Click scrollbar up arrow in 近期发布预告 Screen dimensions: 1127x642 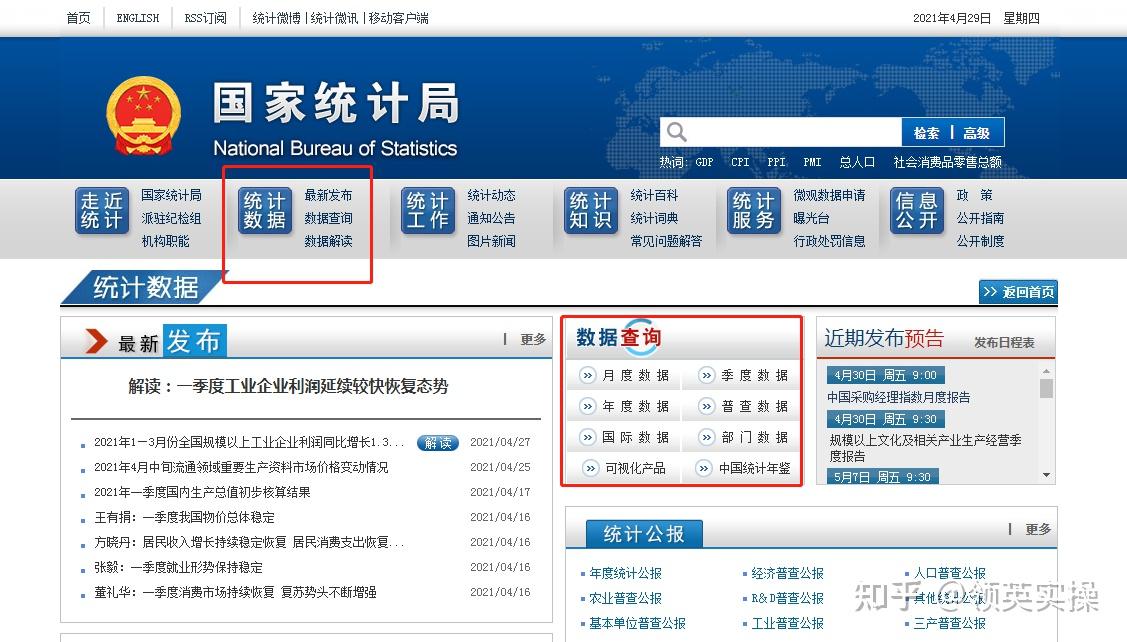click(x=1046, y=370)
